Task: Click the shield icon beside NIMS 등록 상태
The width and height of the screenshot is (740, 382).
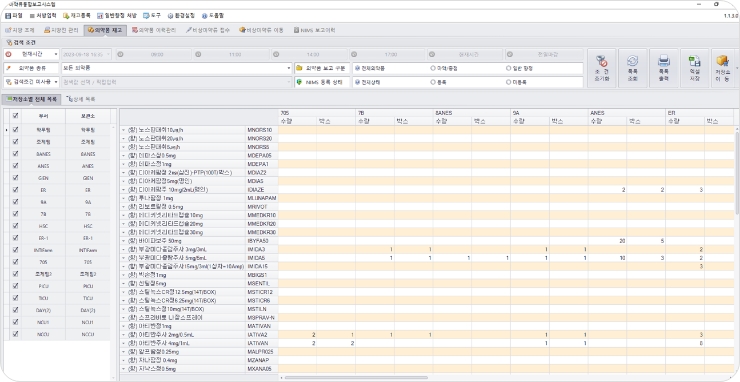Action: tap(299, 82)
